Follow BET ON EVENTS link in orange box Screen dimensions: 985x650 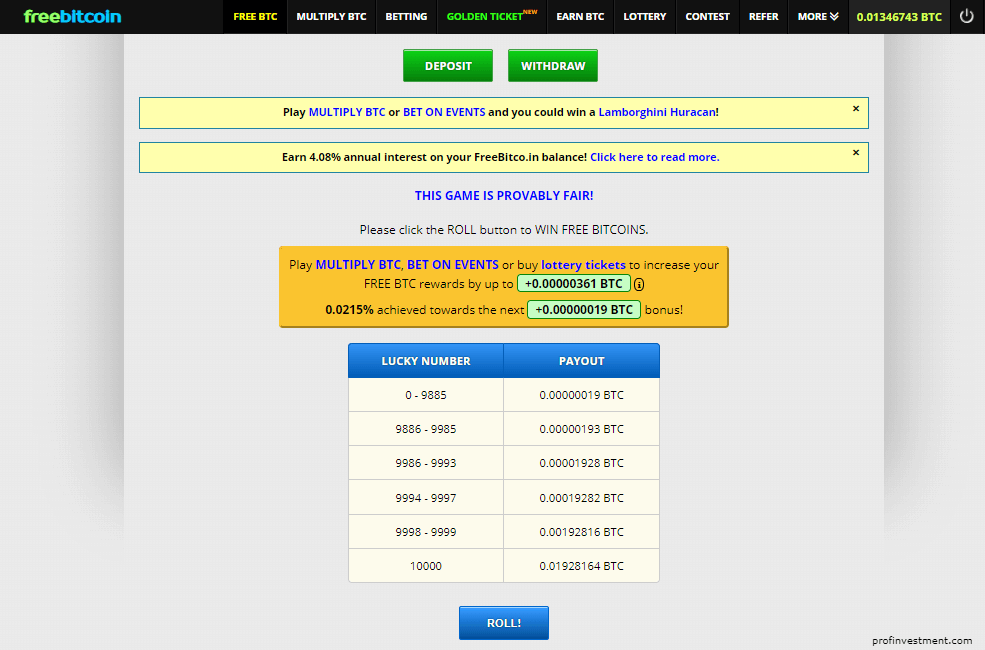453,265
